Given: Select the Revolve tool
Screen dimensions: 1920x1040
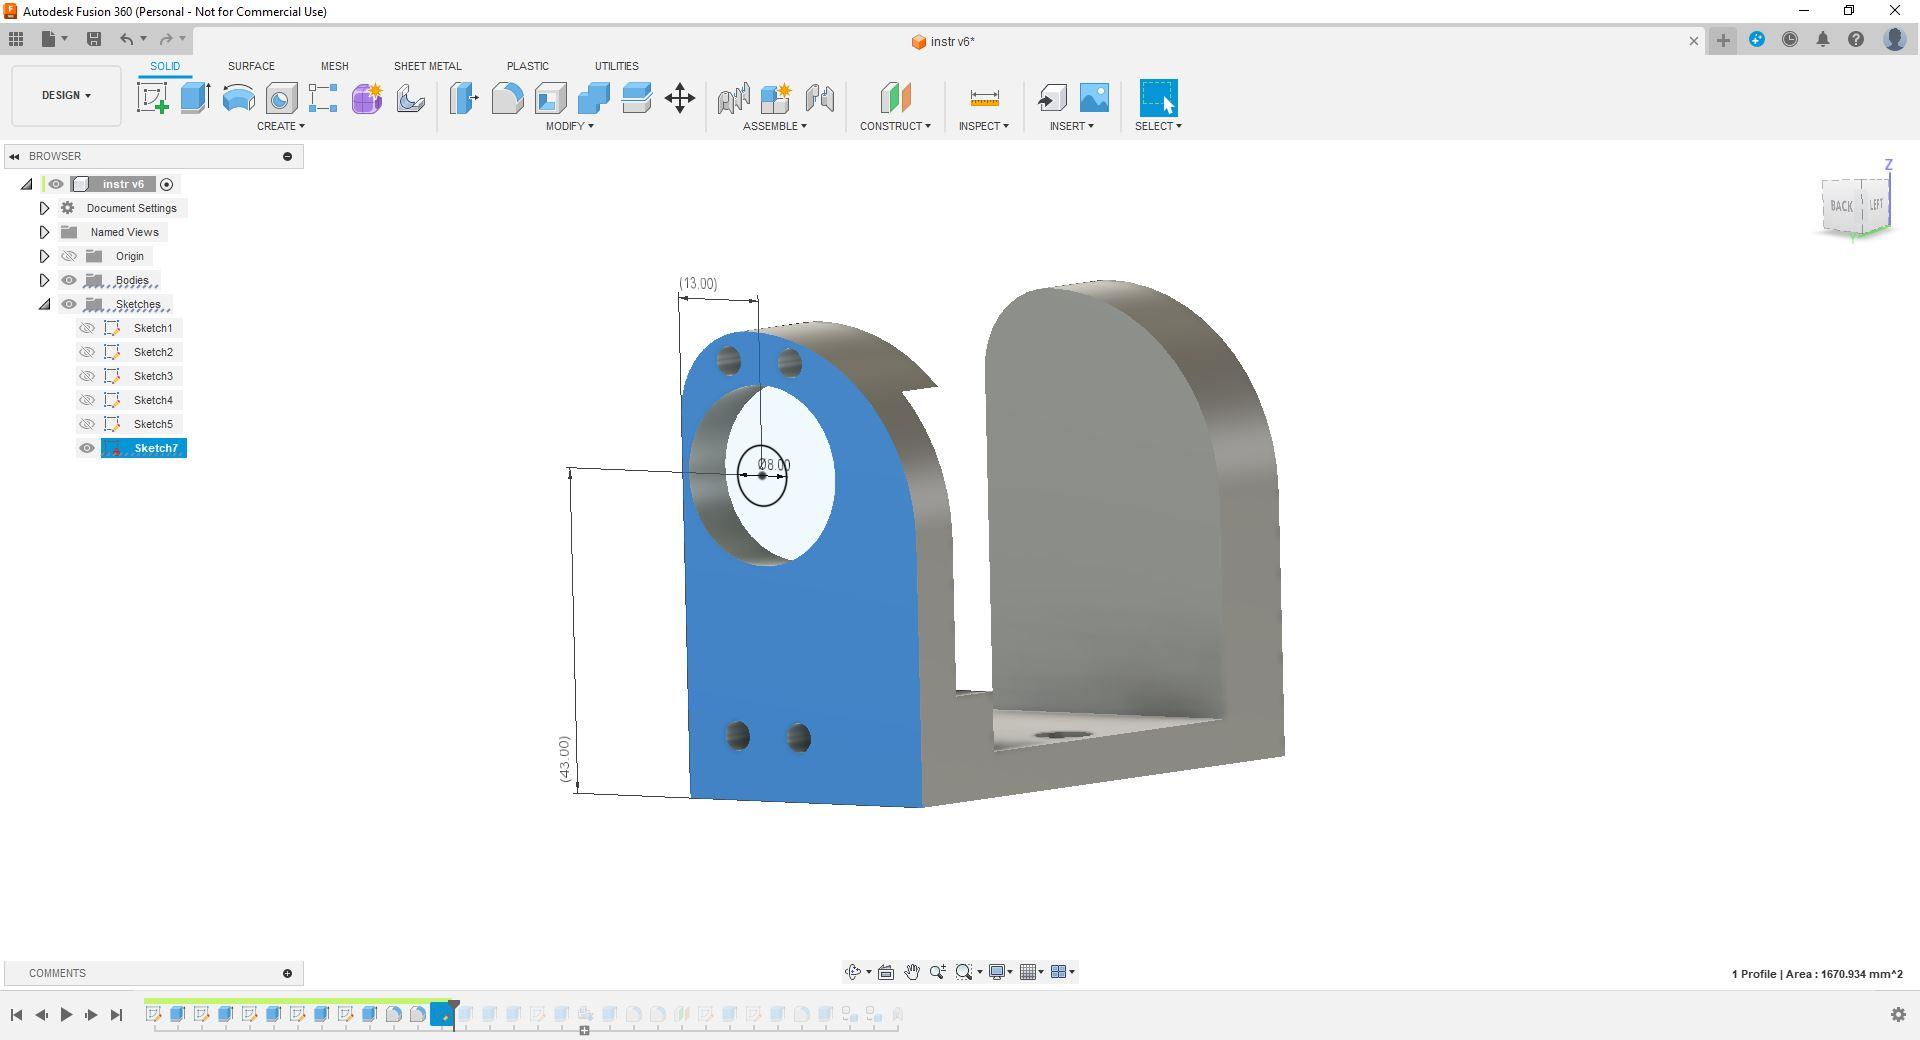Looking at the screenshot, I should click(238, 98).
